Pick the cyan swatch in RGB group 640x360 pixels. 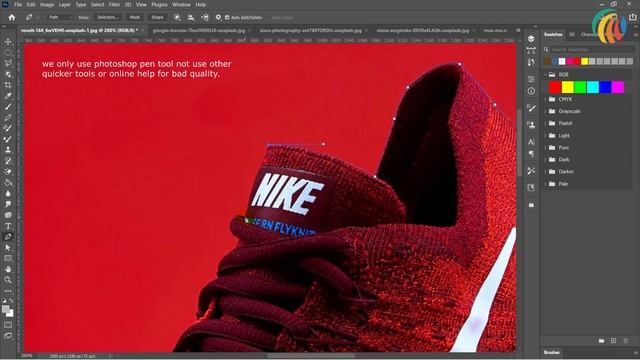(x=593, y=87)
